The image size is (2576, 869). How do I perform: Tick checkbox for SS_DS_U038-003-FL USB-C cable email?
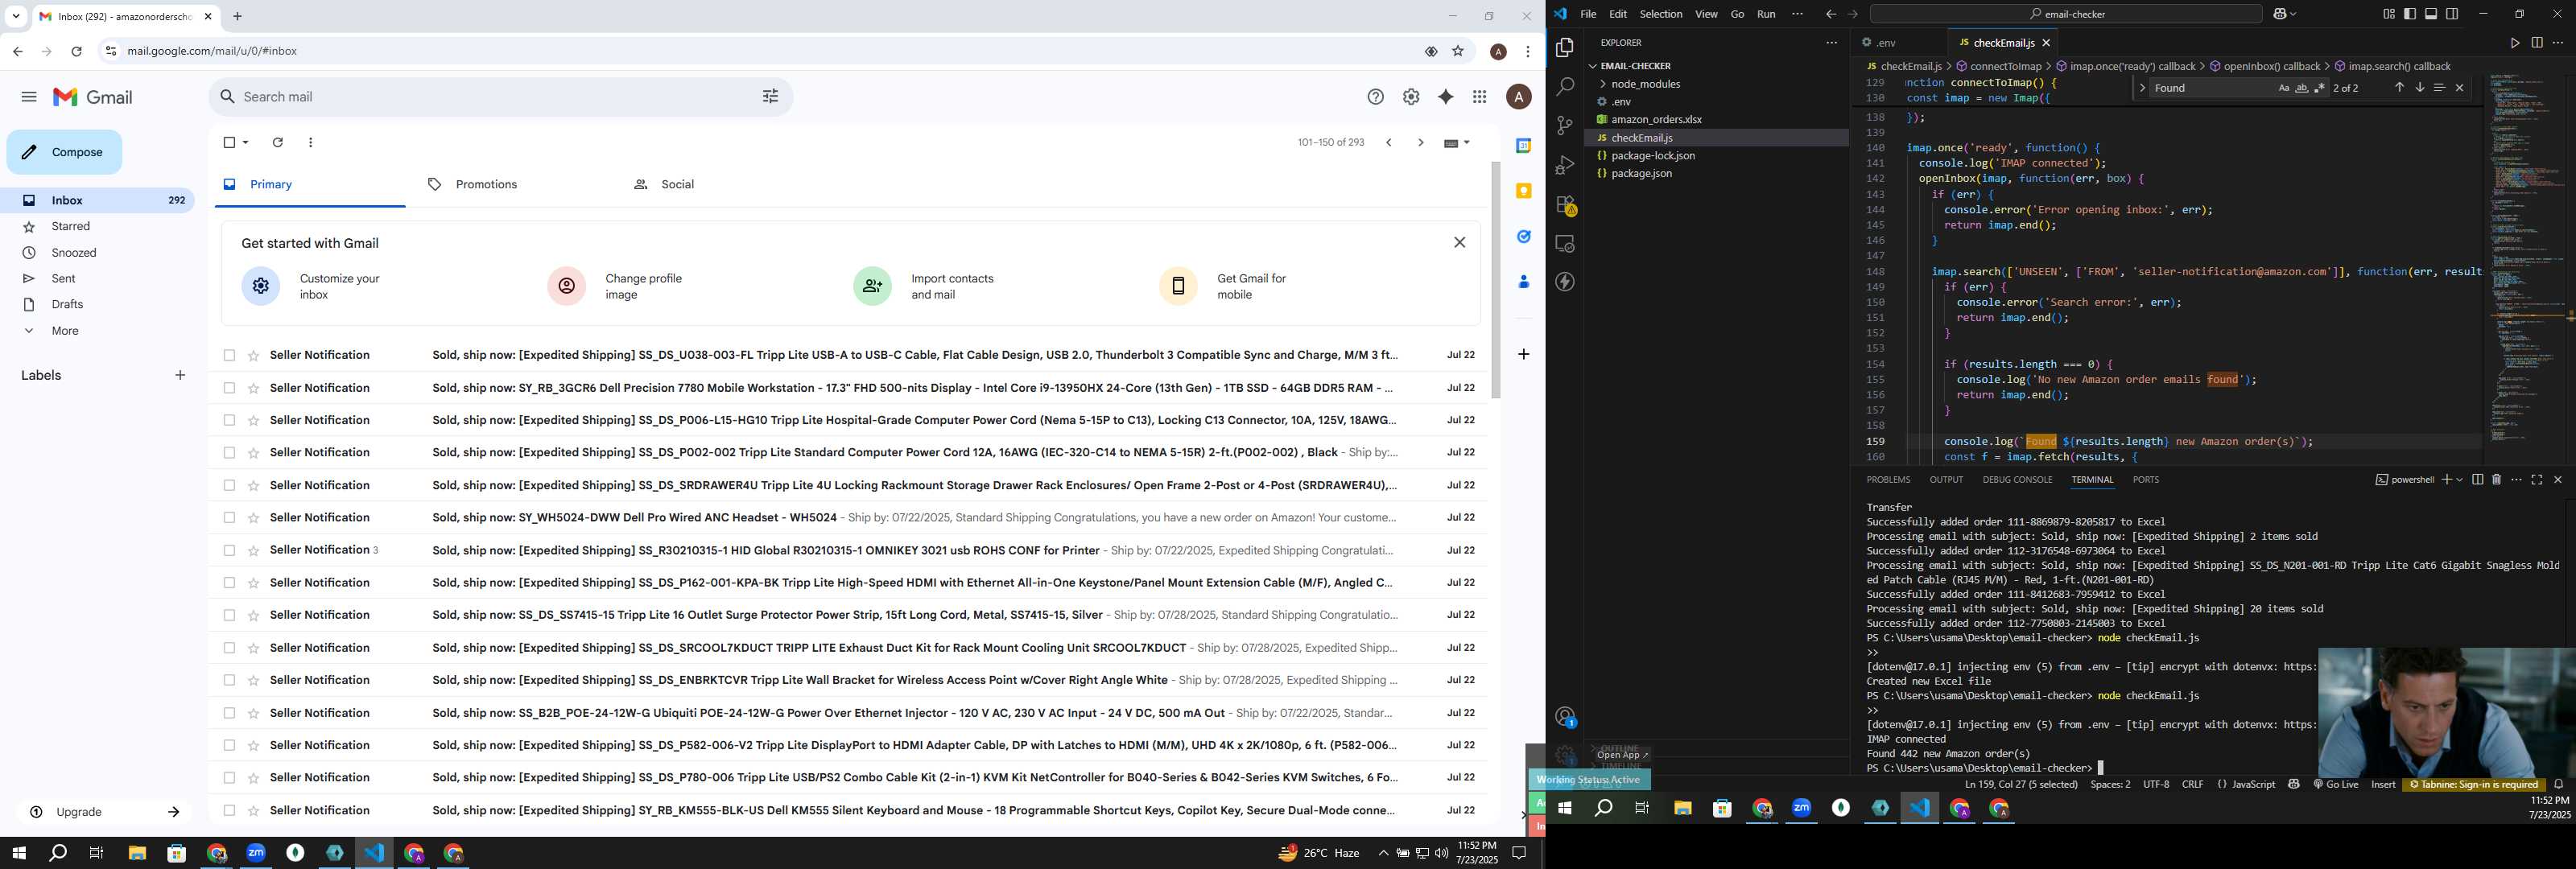coord(229,355)
